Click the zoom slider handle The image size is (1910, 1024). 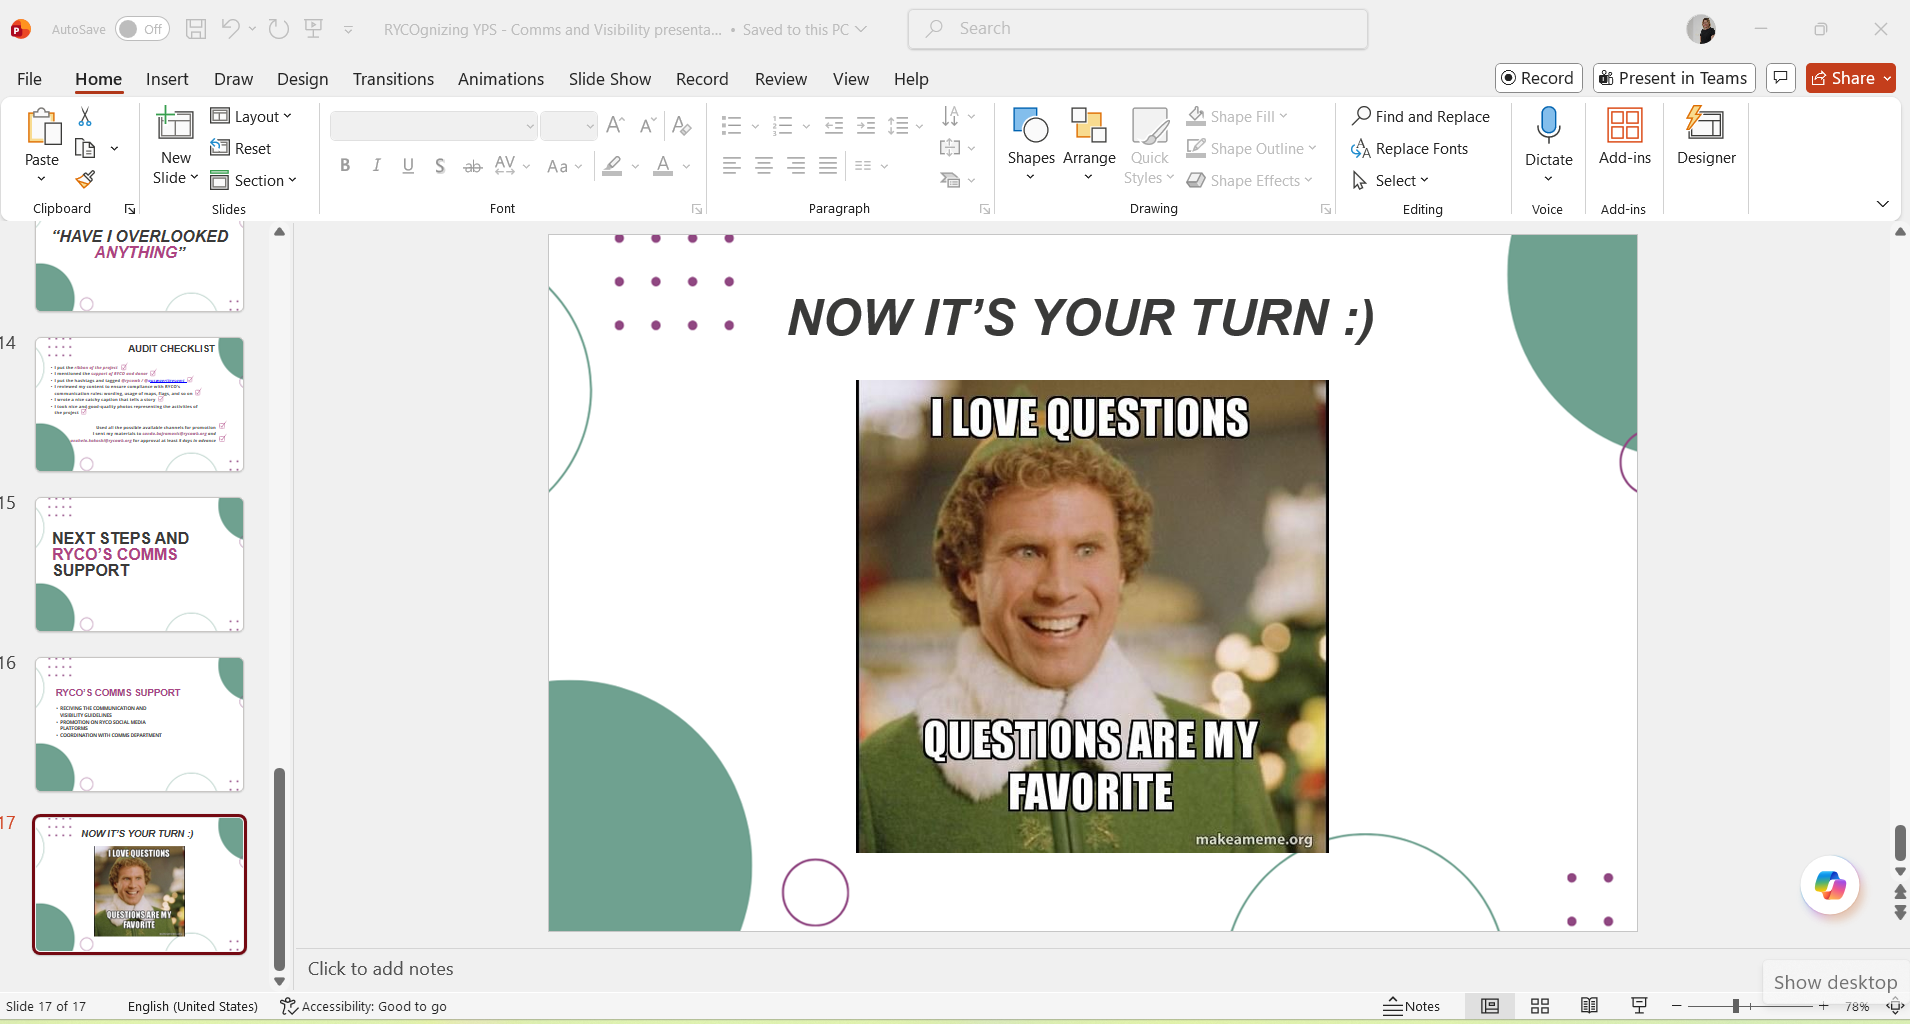point(1736,1006)
